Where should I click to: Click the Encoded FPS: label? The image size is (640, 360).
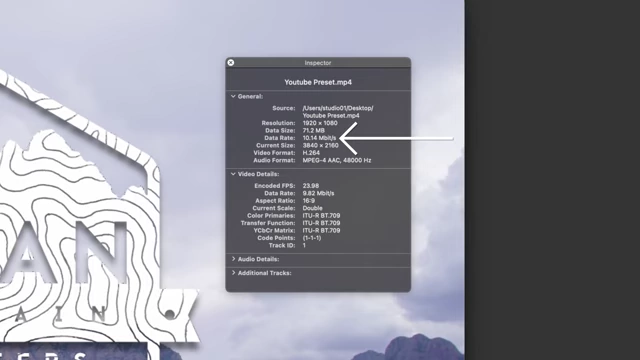click(275, 186)
